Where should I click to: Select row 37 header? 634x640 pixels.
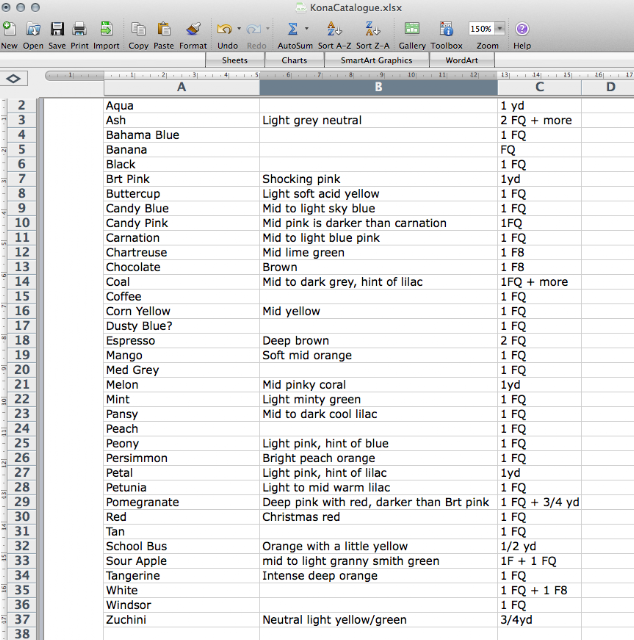click(22, 620)
